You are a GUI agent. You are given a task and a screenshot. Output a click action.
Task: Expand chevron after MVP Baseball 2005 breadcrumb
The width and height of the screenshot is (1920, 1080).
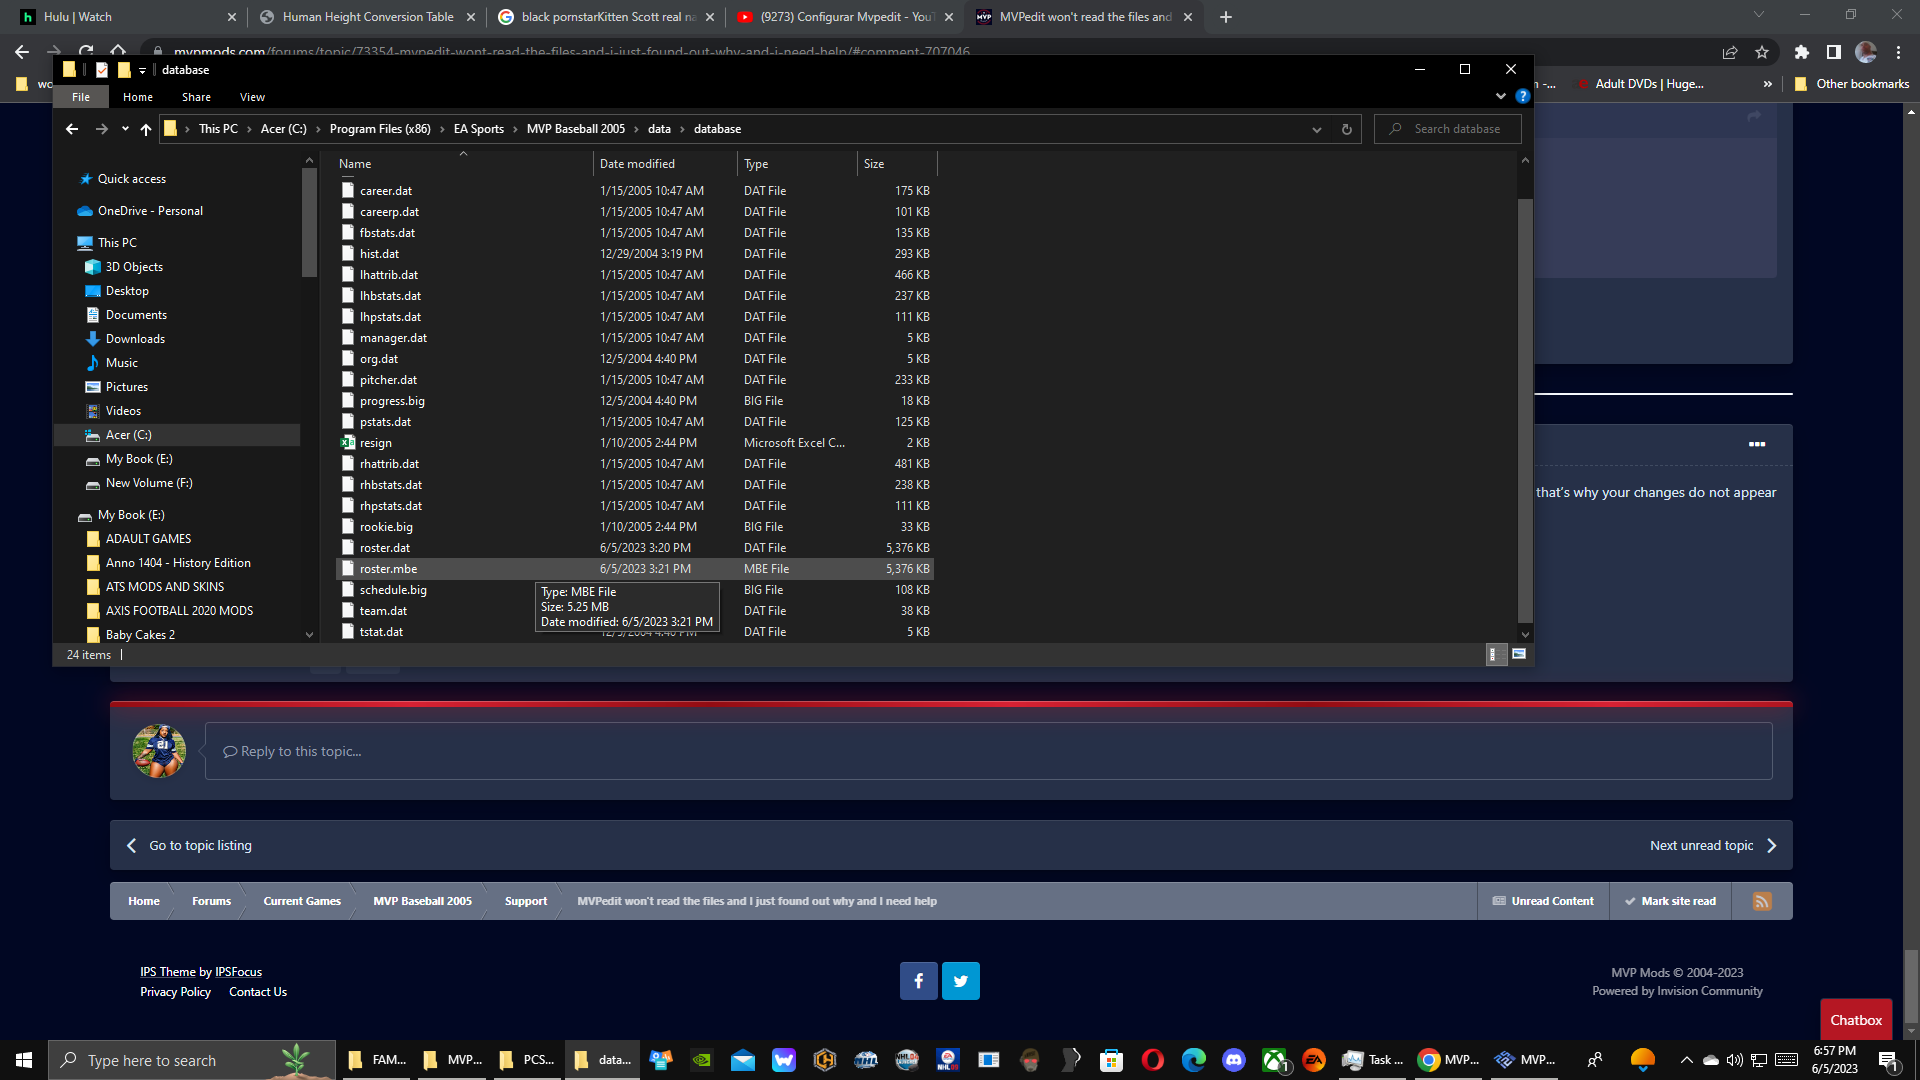636,129
